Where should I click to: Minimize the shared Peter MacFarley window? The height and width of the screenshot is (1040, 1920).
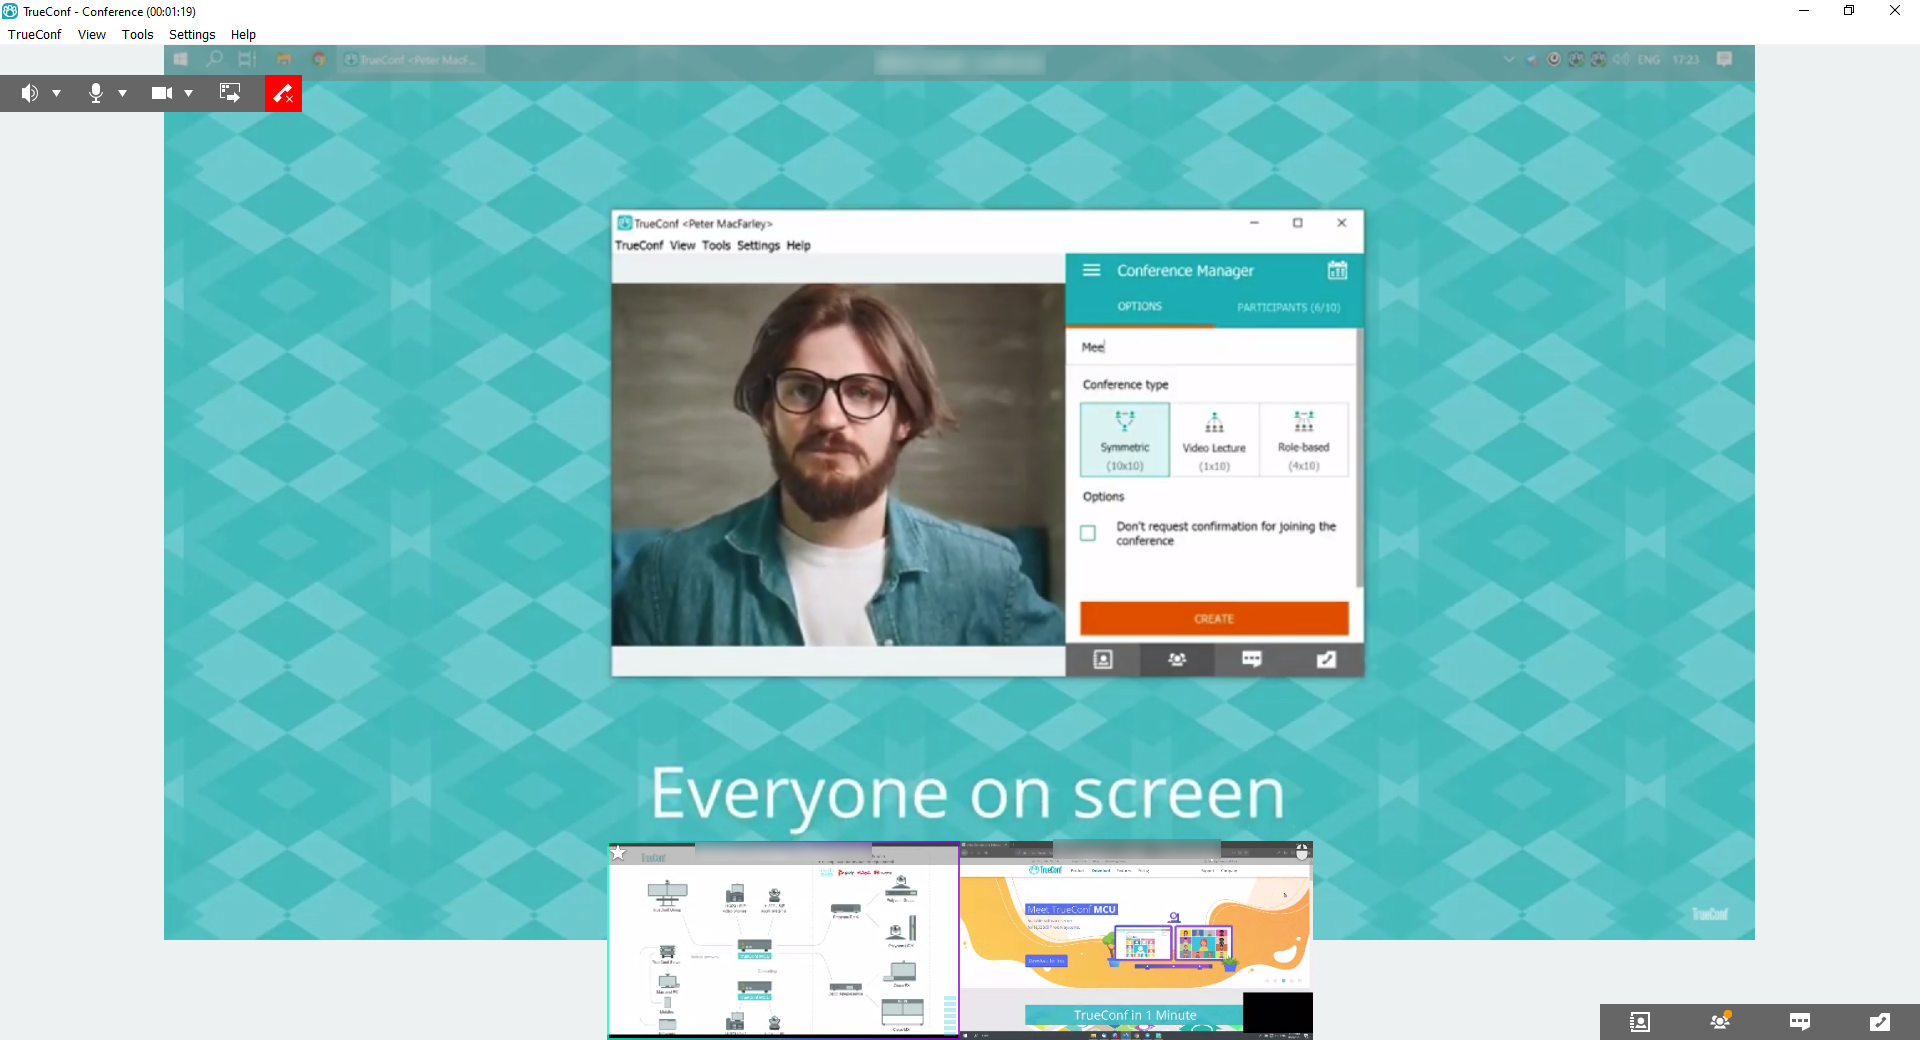(x=1254, y=223)
